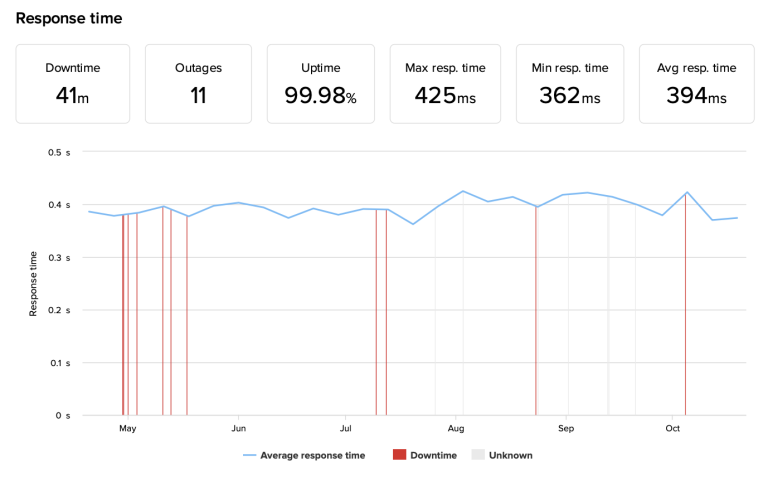Click the Oct label on the x-axis
Screen dimensions: 768x477
pos(672,429)
